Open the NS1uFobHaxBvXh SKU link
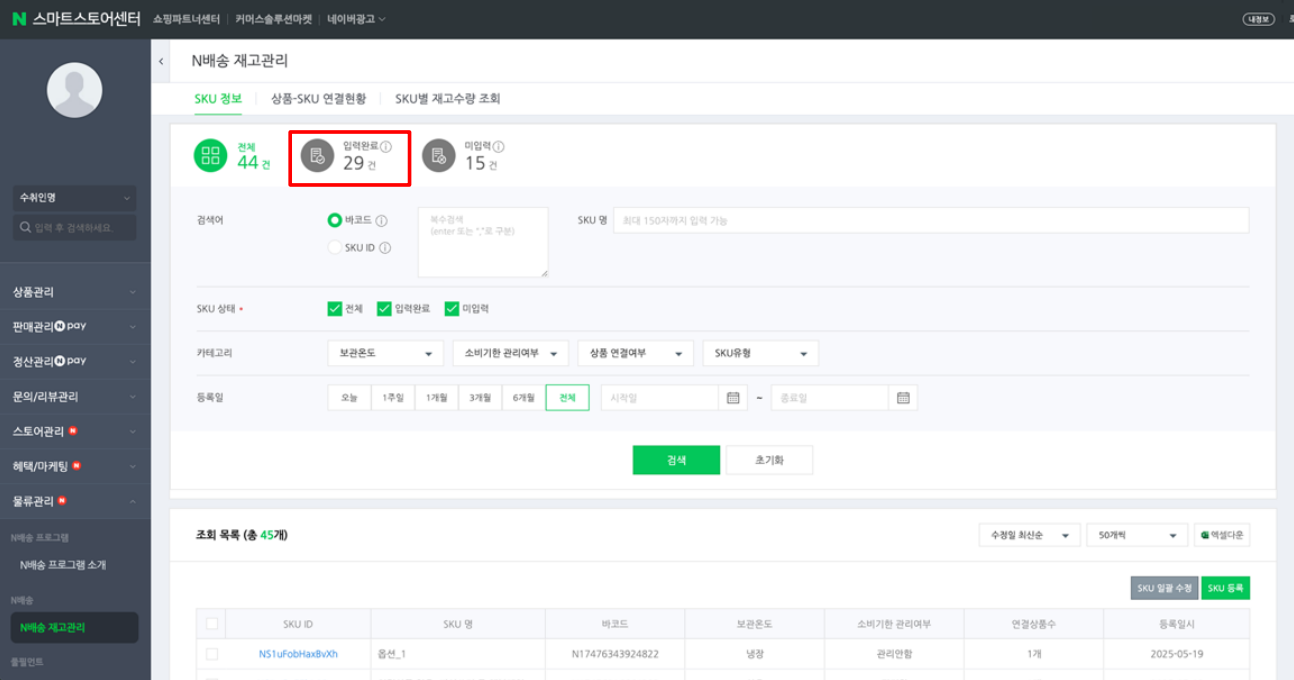 298,654
